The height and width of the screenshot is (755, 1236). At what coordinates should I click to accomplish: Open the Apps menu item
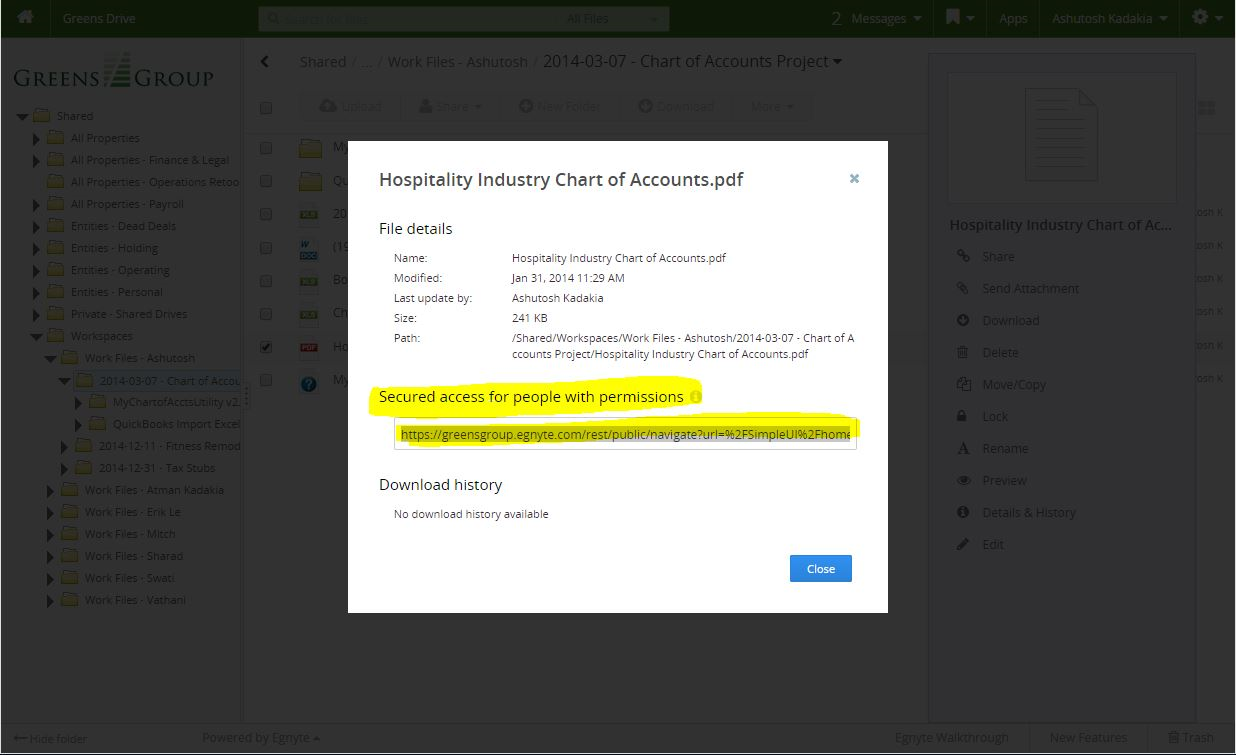(x=1013, y=18)
